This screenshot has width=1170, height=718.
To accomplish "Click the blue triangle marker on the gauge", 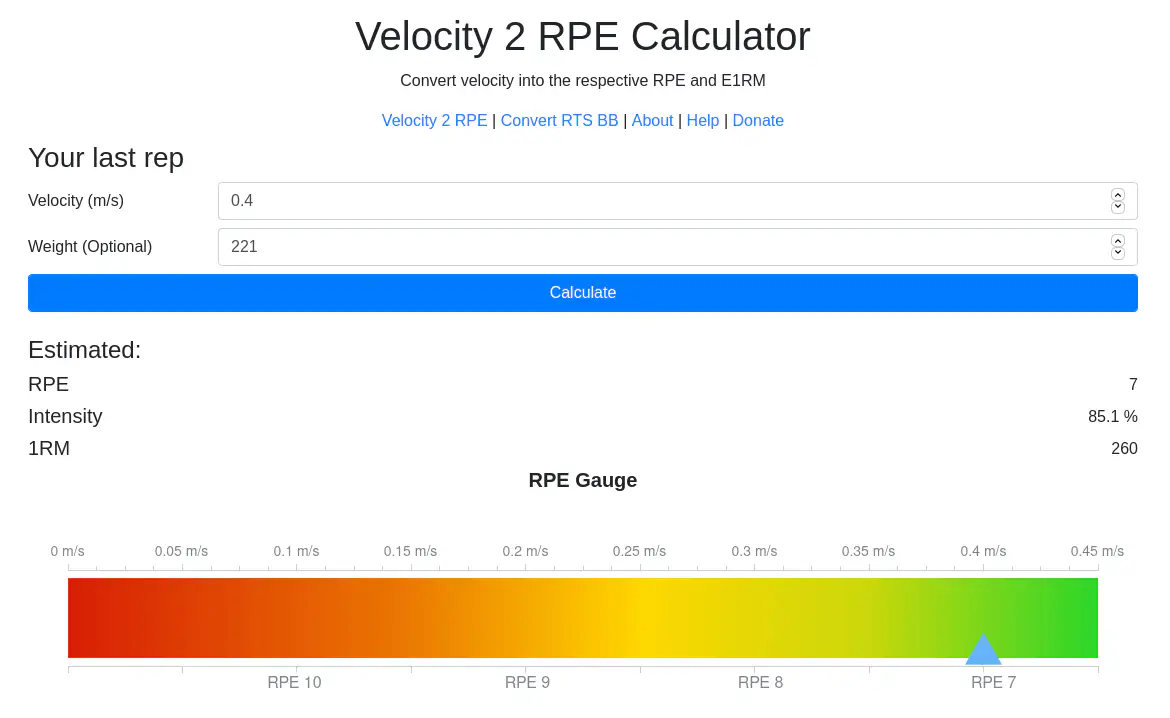I will click(983, 651).
